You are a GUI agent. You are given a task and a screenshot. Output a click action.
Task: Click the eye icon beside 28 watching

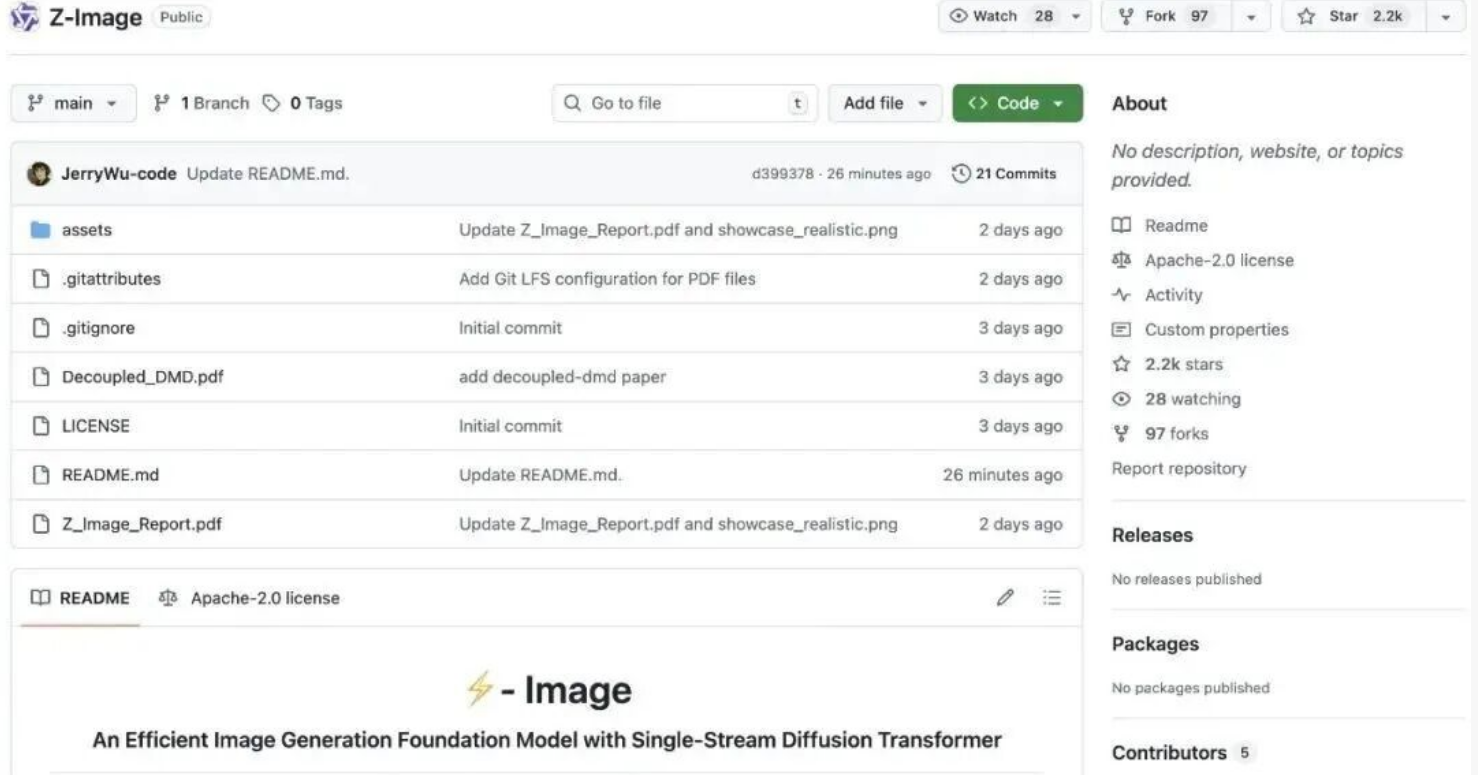point(1122,399)
